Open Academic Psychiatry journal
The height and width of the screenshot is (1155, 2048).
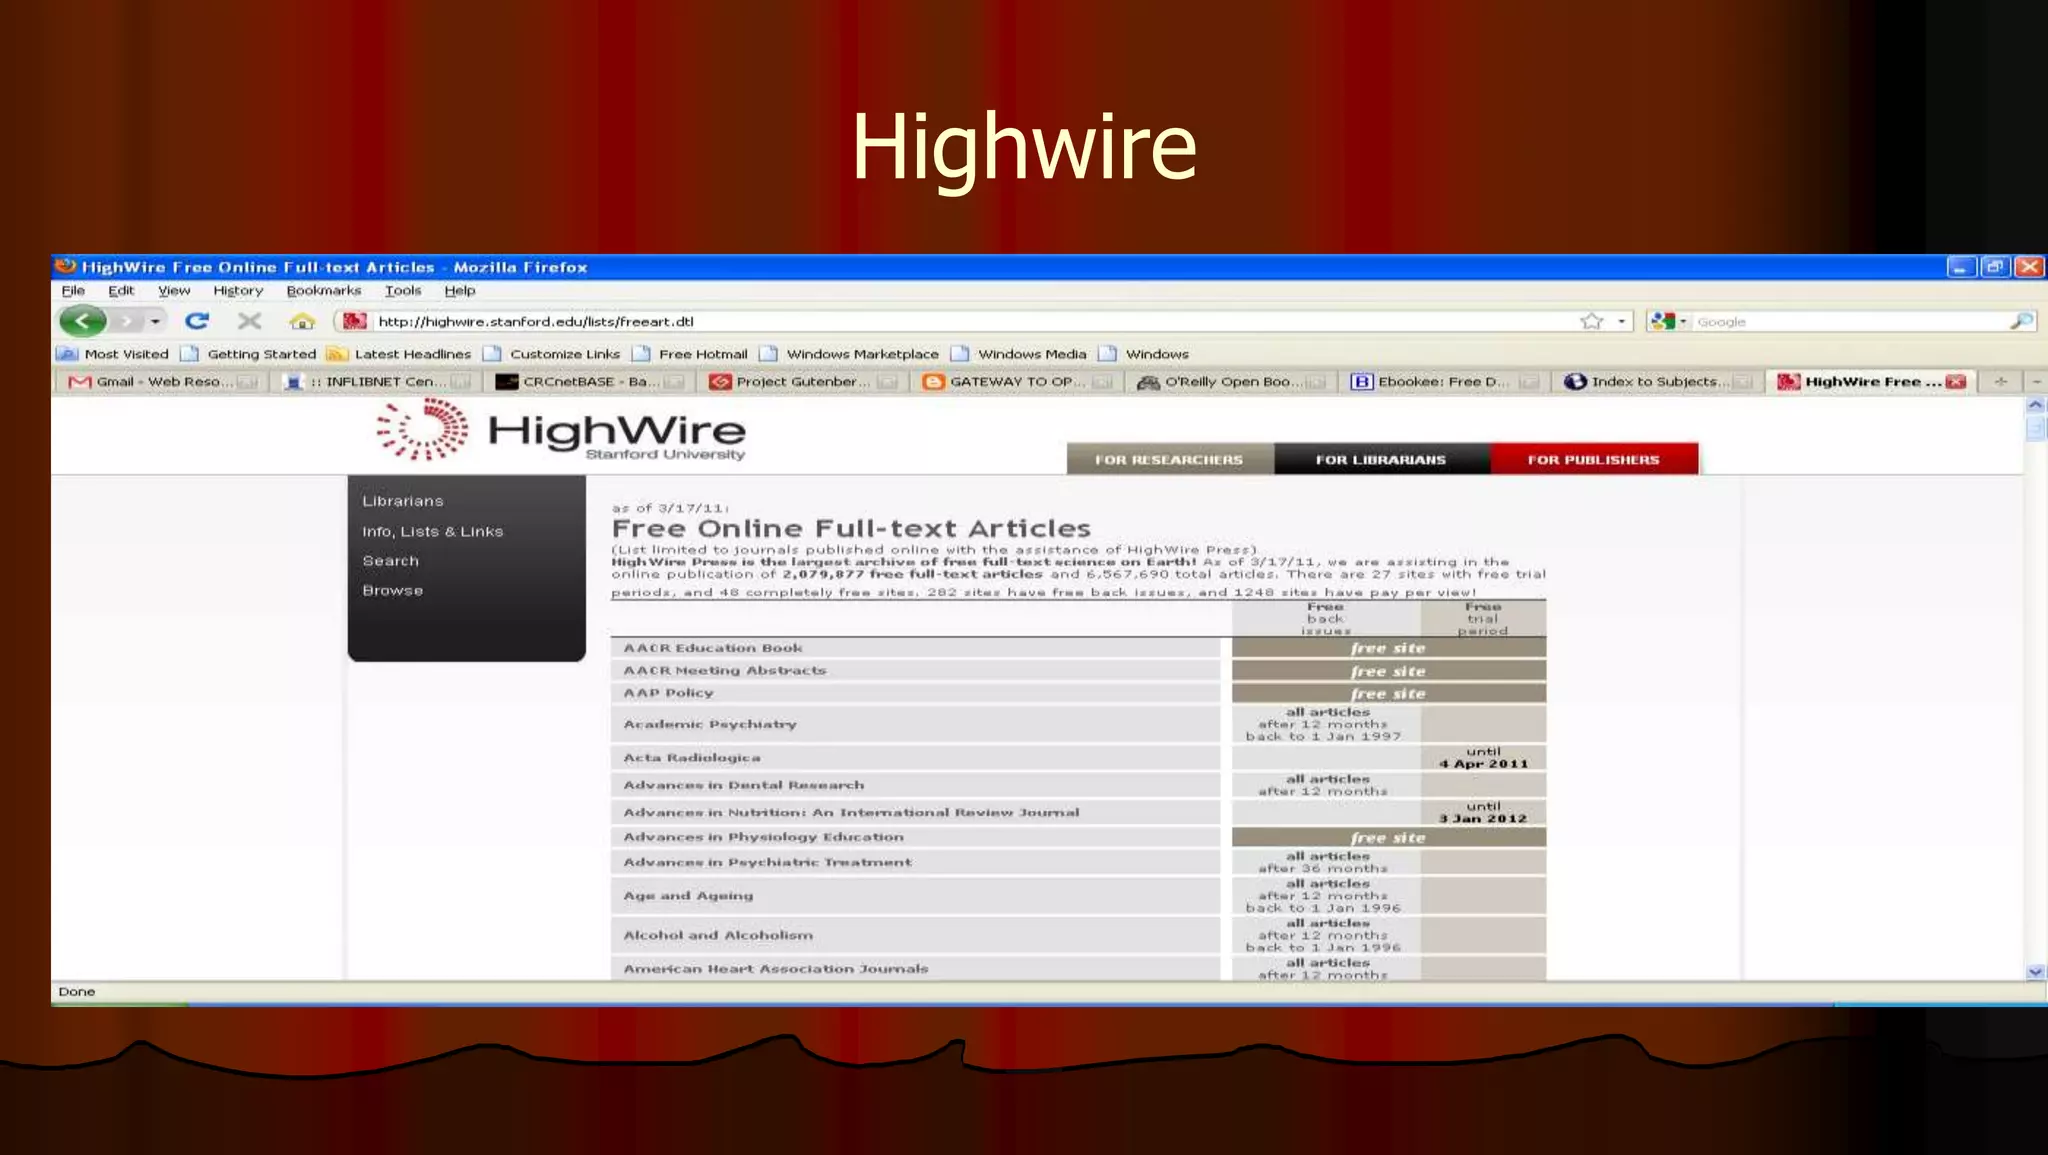pyautogui.click(x=710, y=724)
